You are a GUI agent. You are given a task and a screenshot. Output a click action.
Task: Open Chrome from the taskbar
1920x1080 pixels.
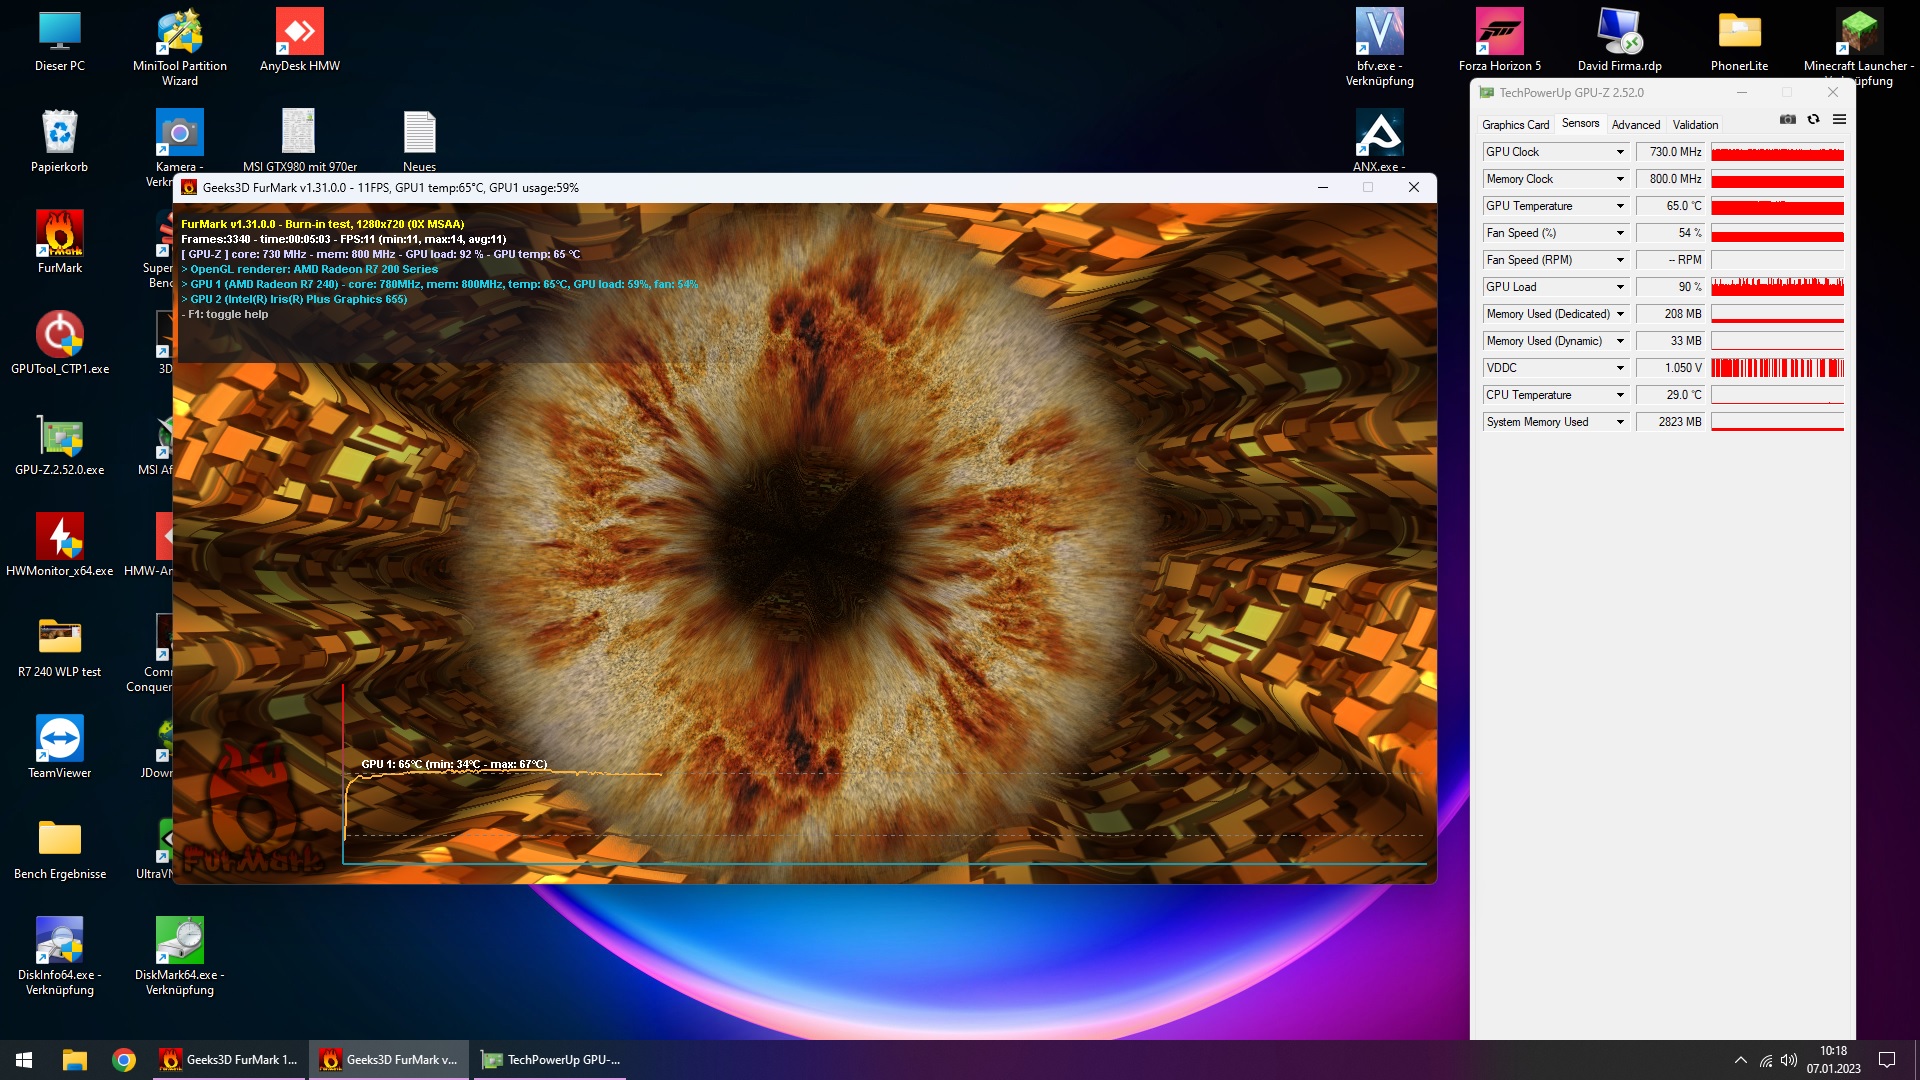point(124,1060)
